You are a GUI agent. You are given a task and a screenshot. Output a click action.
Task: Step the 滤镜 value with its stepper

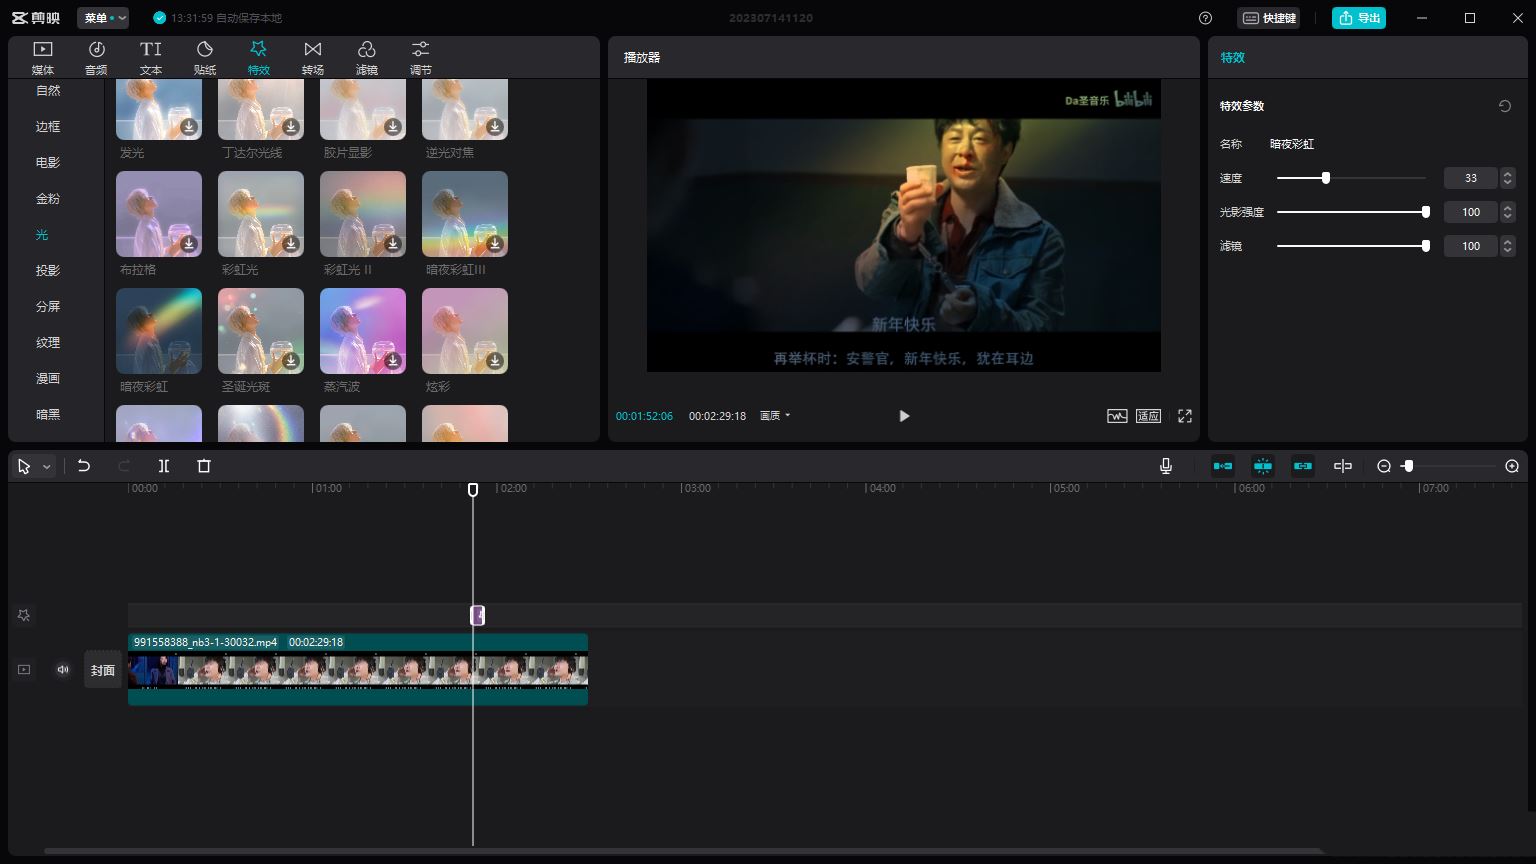pyautogui.click(x=1508, y=246)
